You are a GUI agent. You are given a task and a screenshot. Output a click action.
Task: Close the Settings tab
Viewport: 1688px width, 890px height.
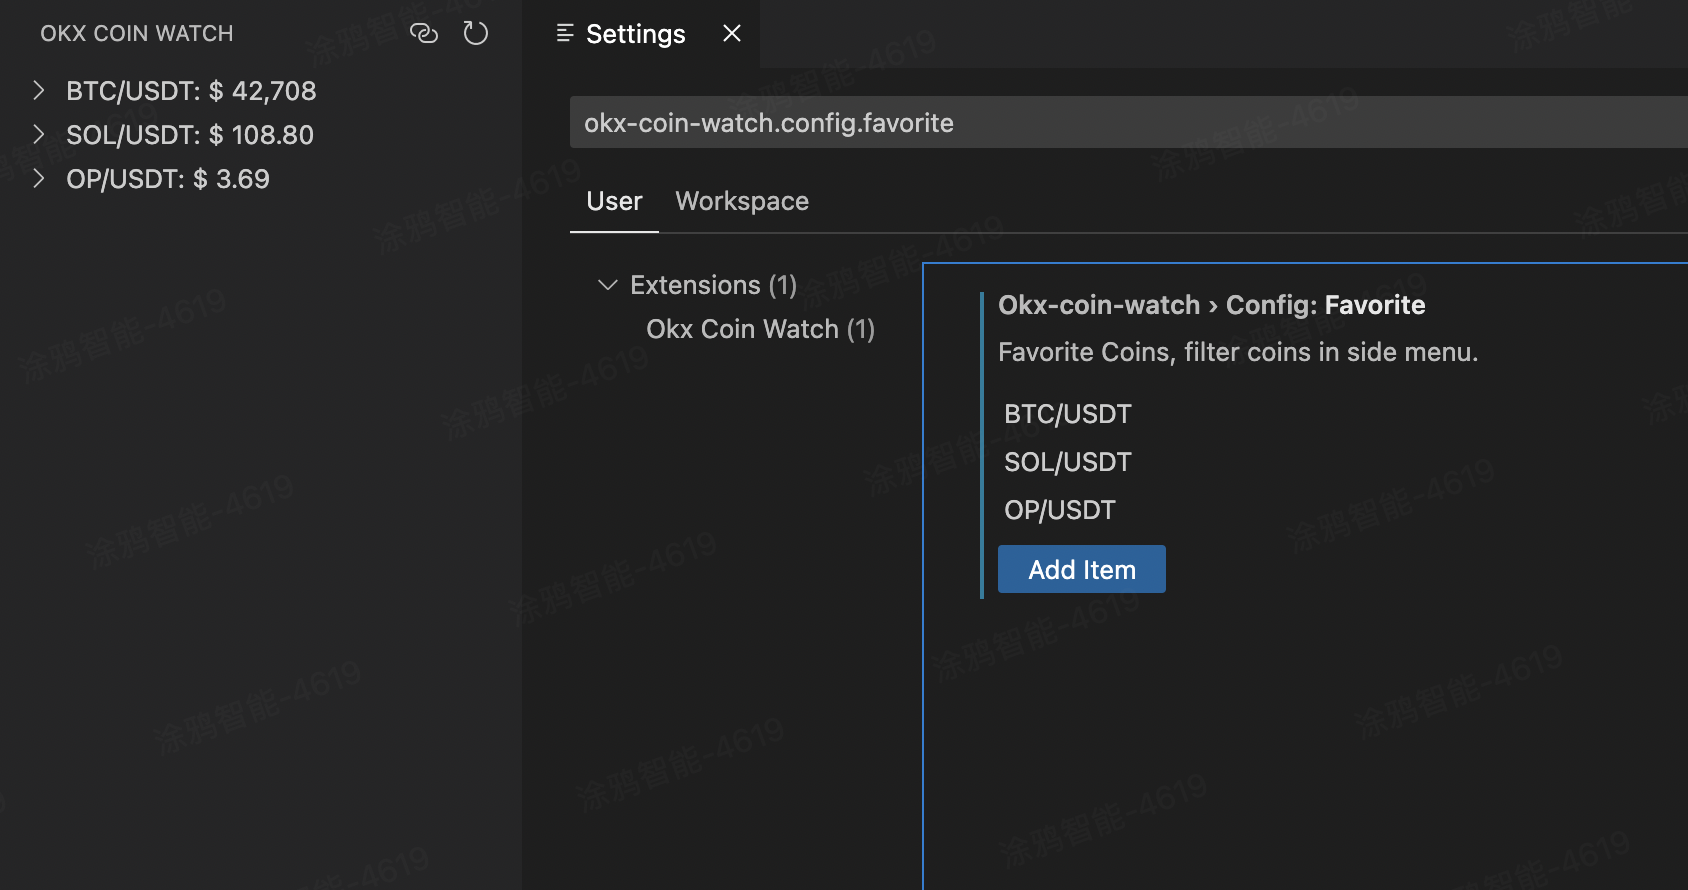tap(732, 33)
